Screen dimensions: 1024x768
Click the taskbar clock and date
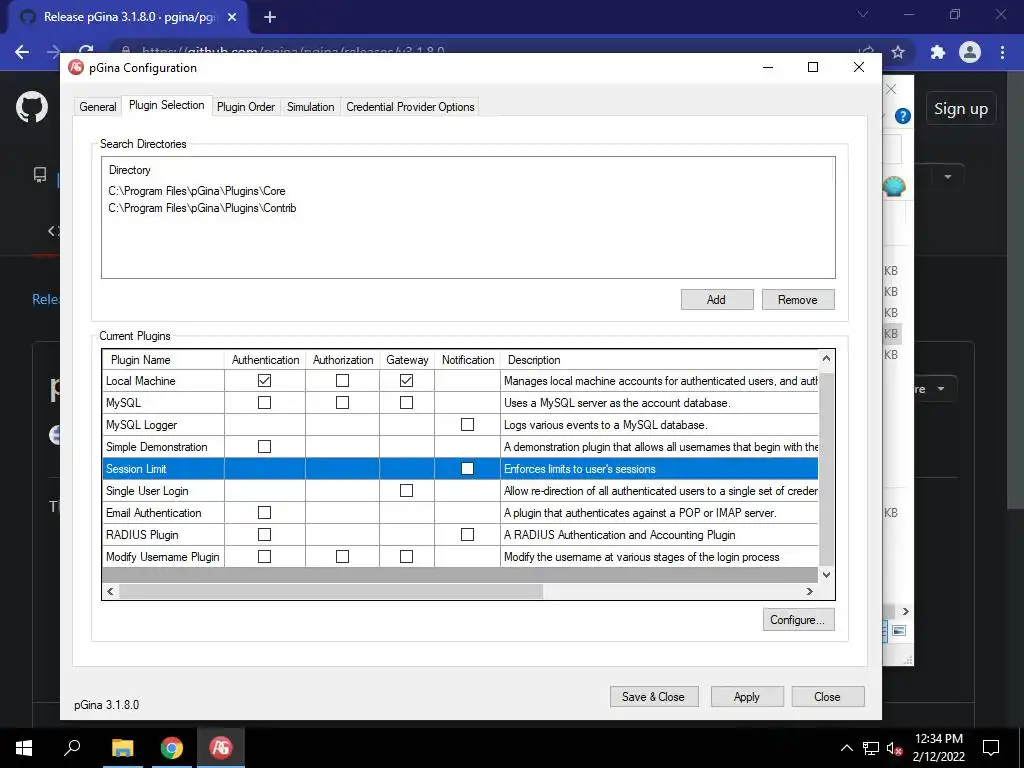click(938, 748)
